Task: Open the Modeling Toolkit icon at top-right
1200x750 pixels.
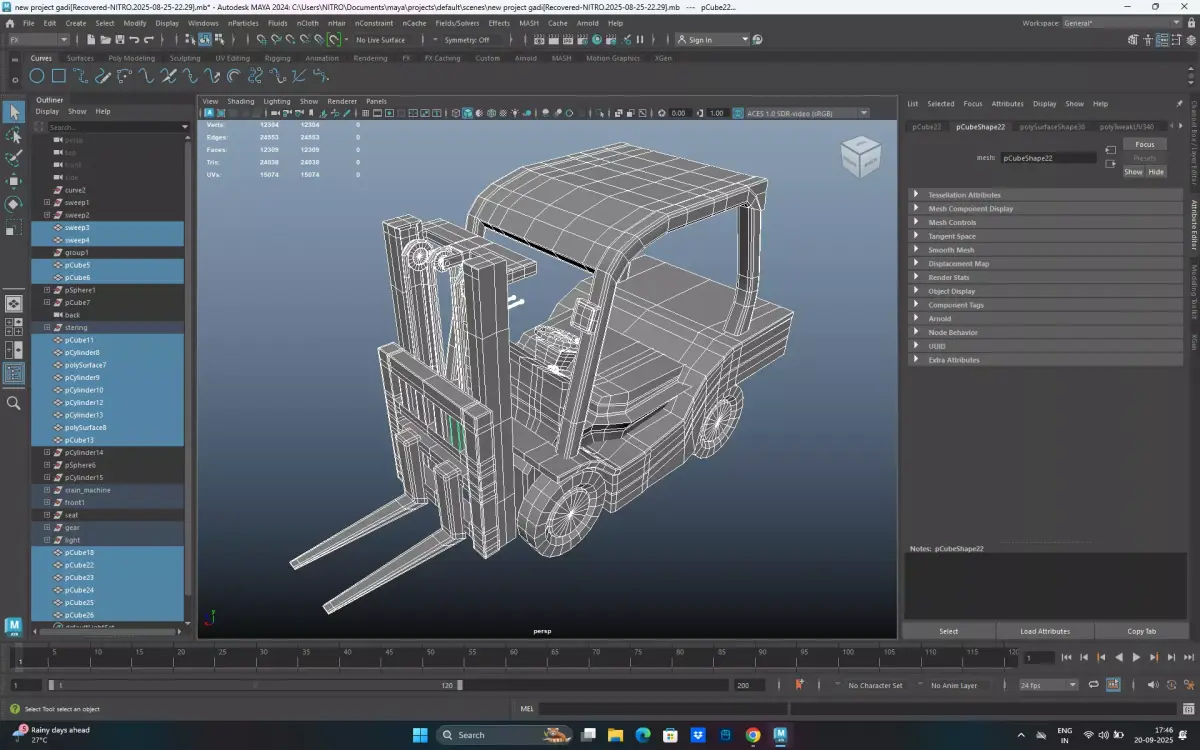Action: click(1133, 40)
